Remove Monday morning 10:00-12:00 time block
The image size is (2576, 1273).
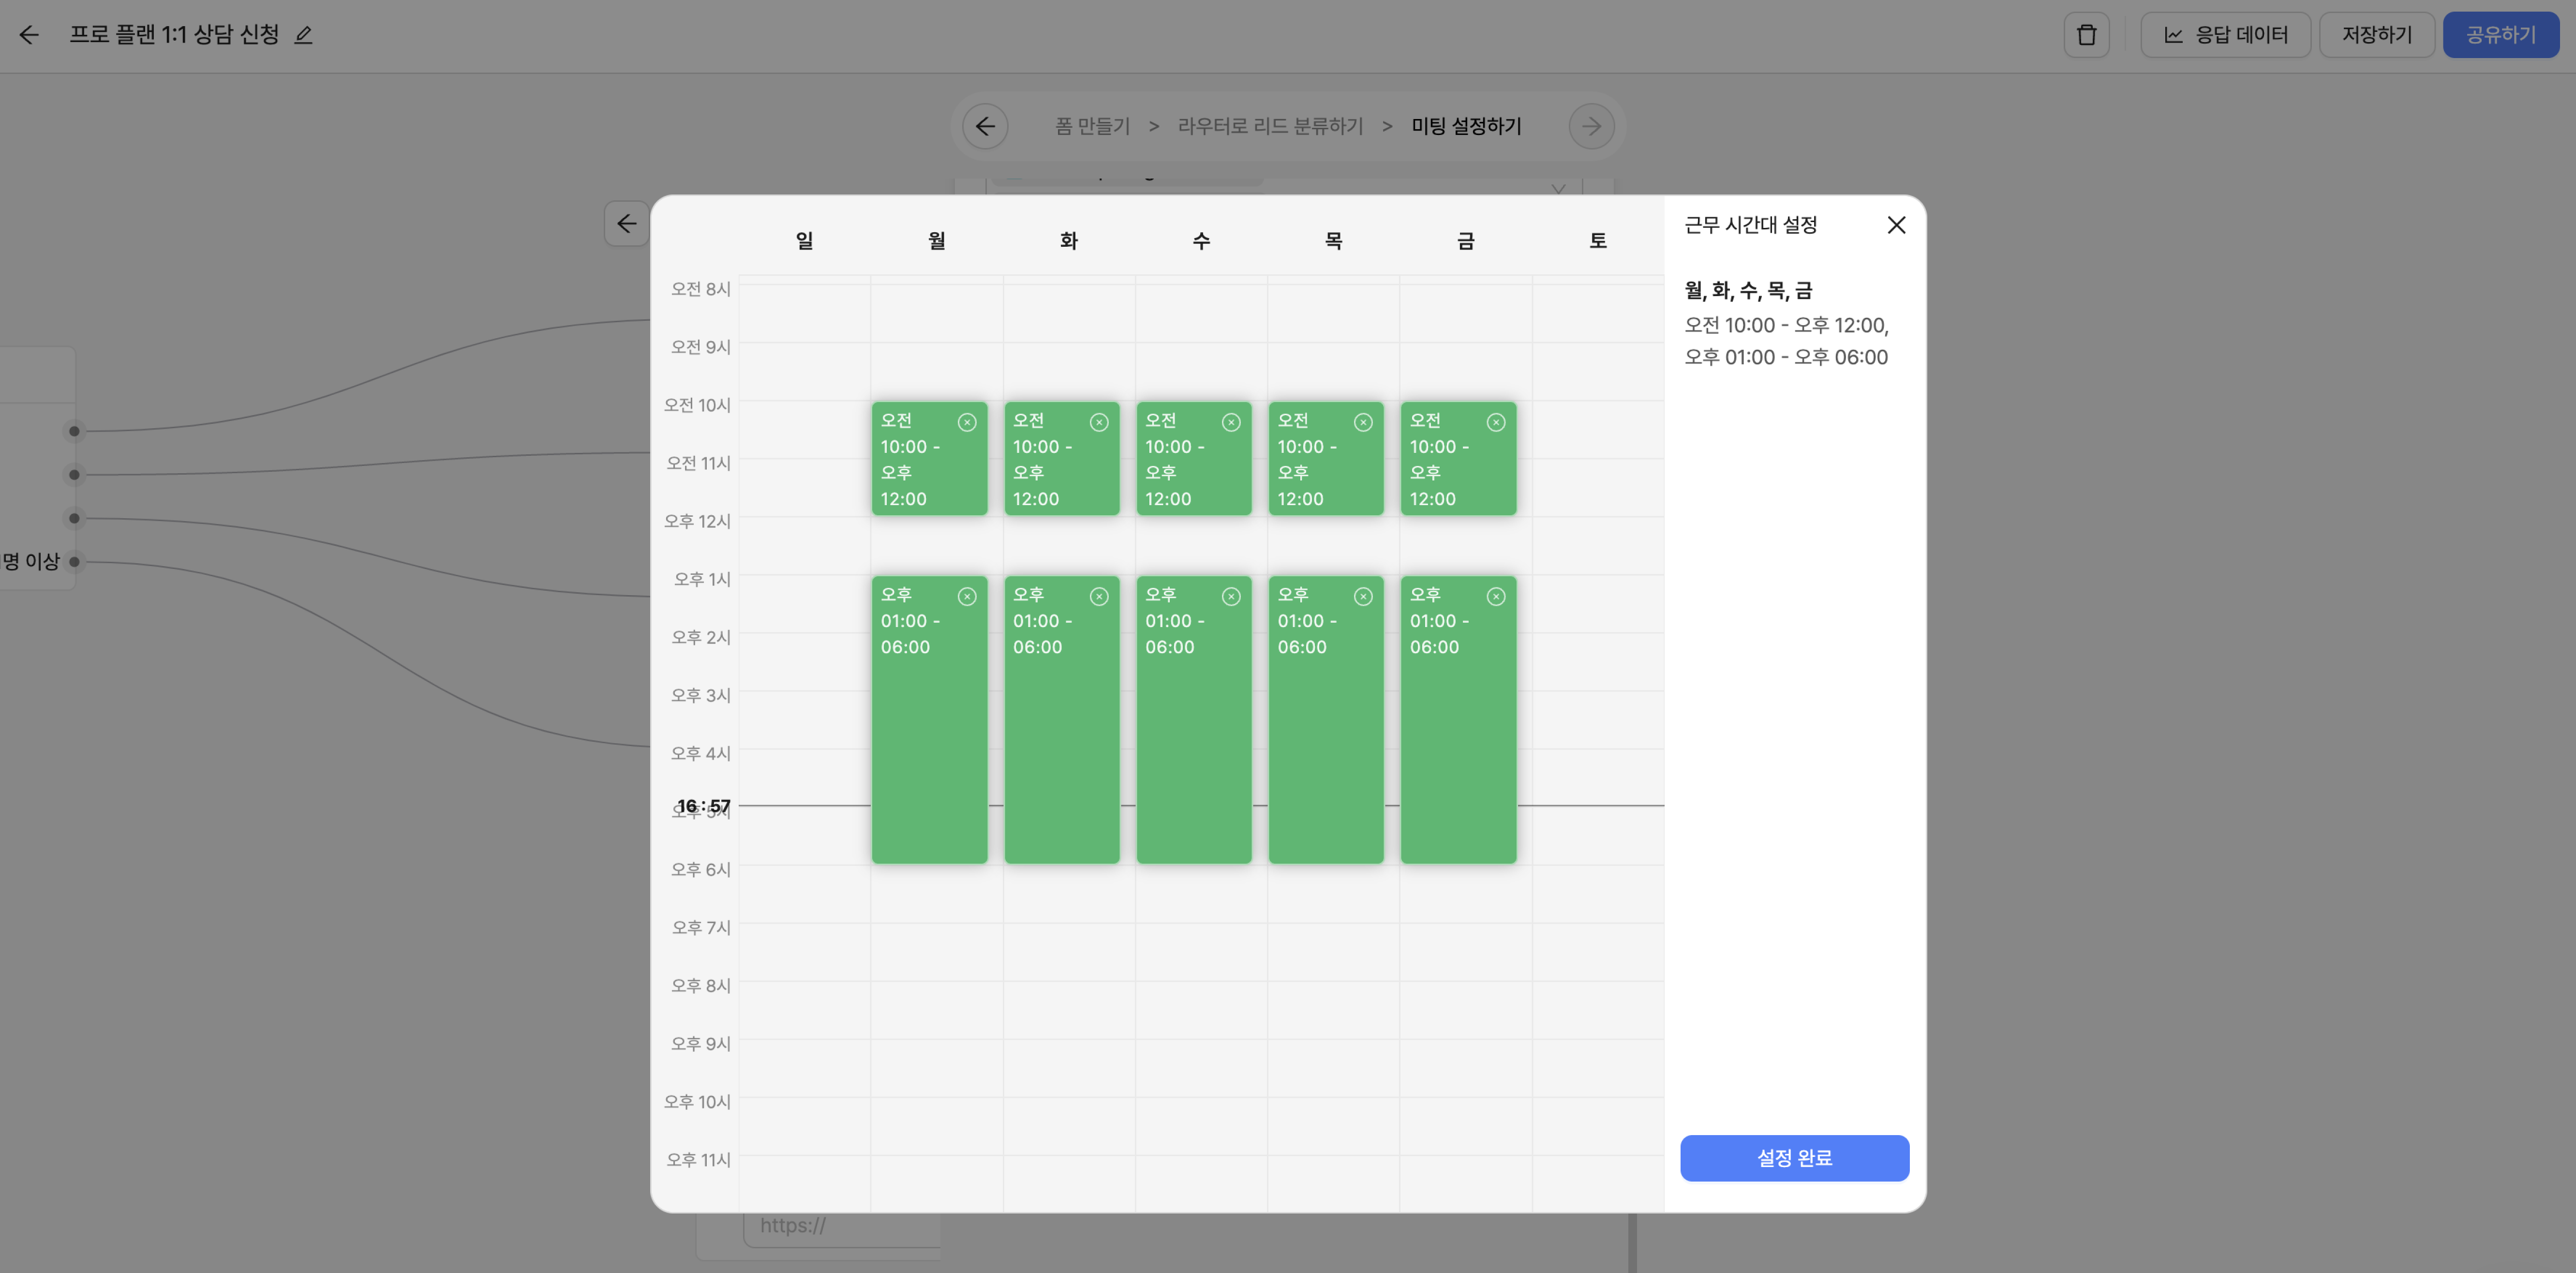click(x=966, y=422)
